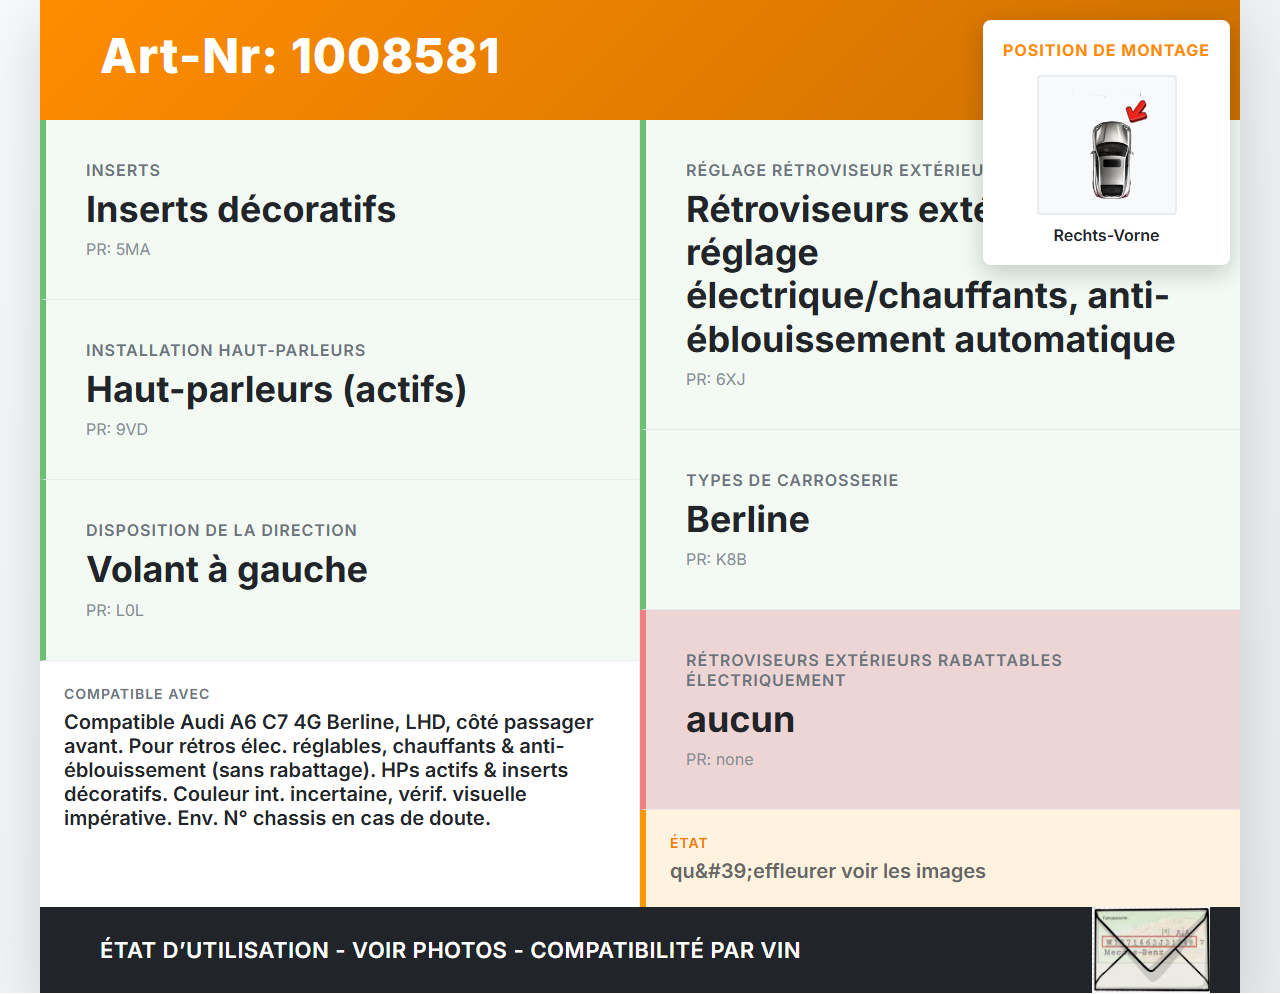1280x994 pixels.
Task: Open the Réglage rétroviseur extérieur tab
Action: (838, 170)
